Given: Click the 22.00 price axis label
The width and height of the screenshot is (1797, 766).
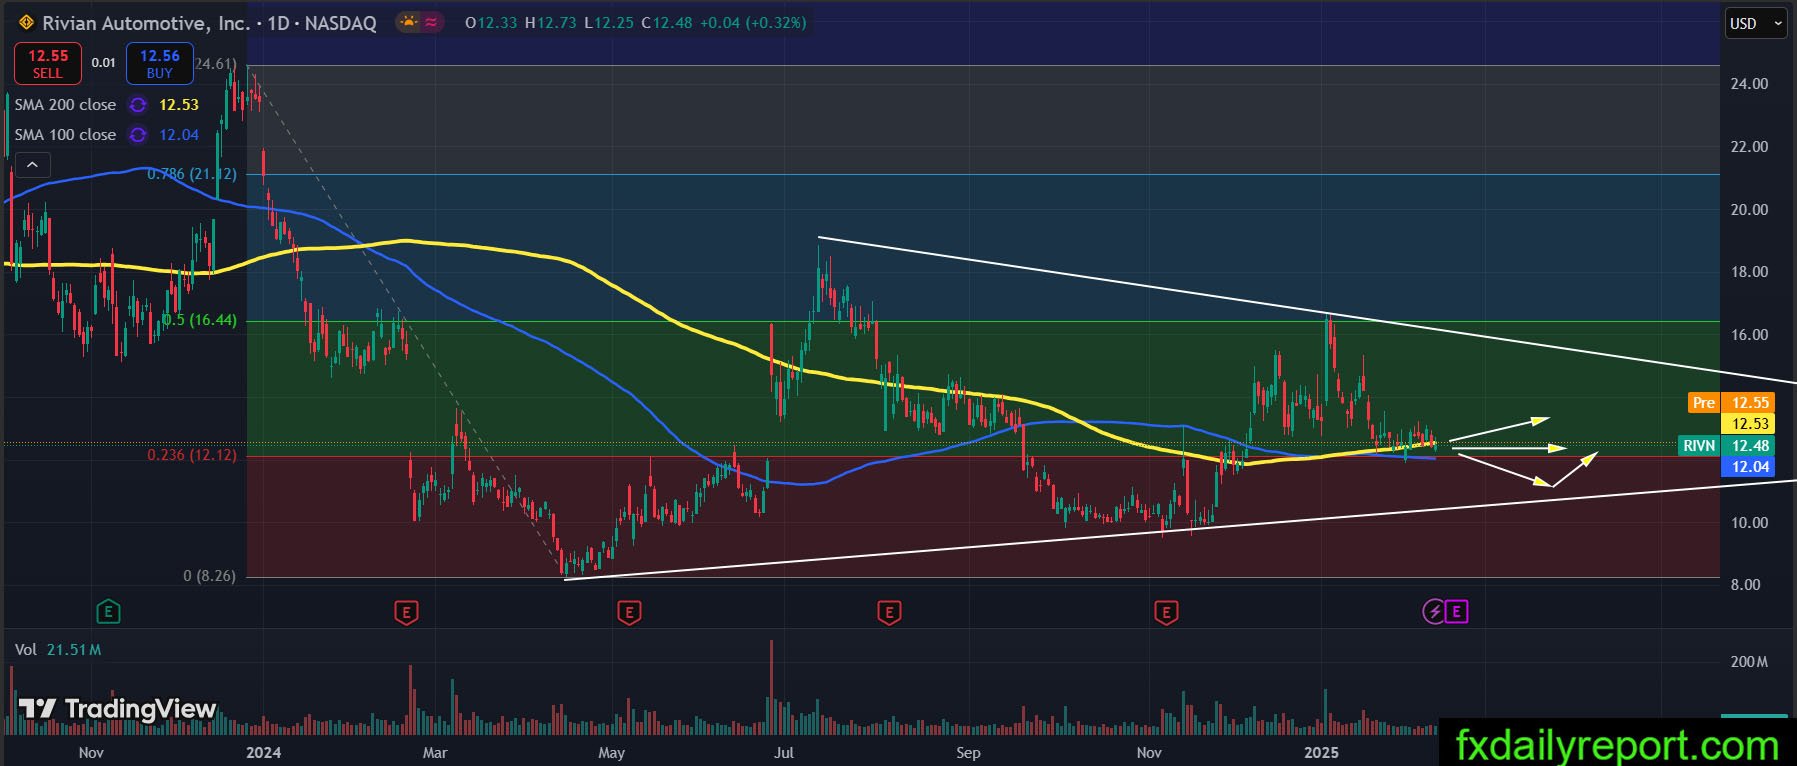Looking at the screenshot, I should coord(1749,147).
